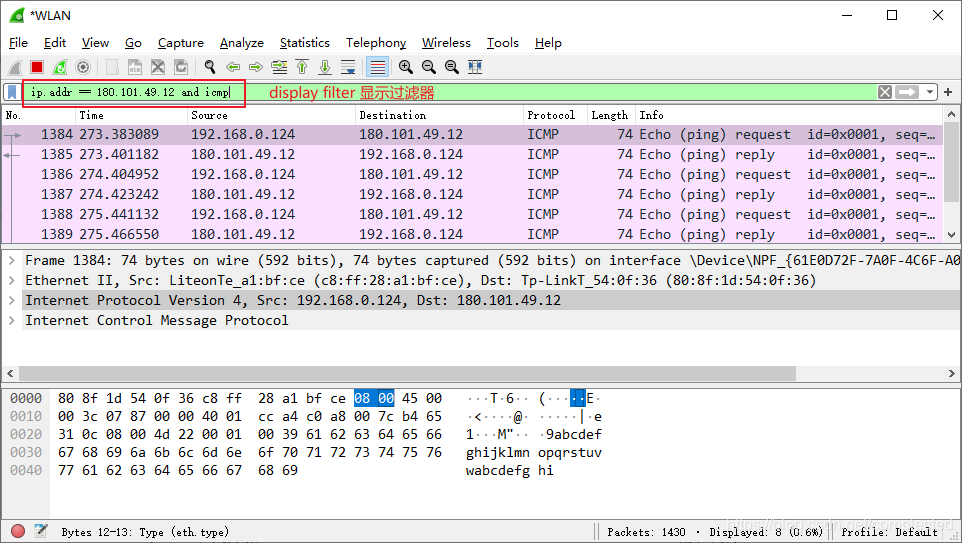Restart the current capture
962x543 pixels.
point(60,67)
